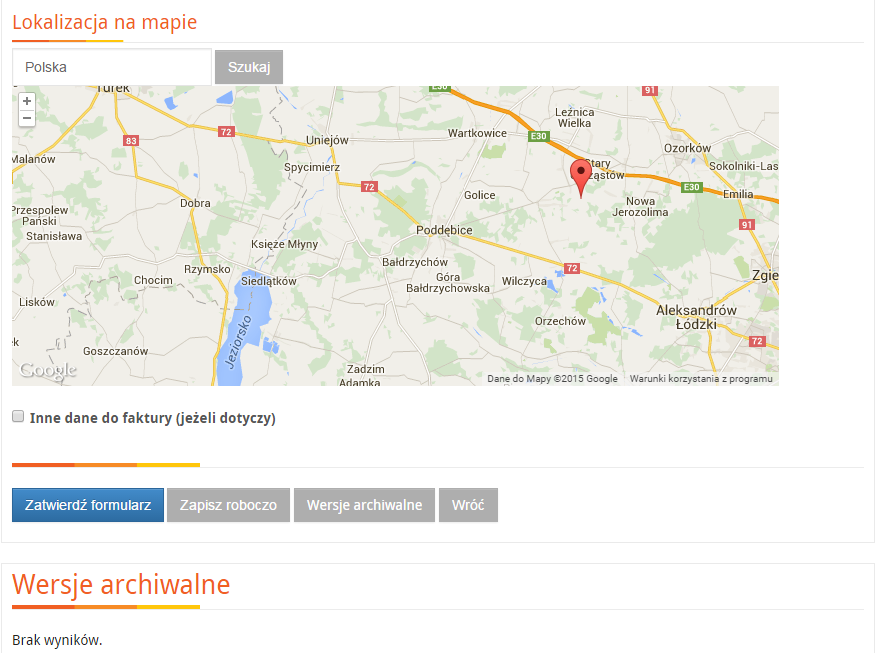Open Wersje archiwalne button
876x653 pixels.
coord(364,505)
